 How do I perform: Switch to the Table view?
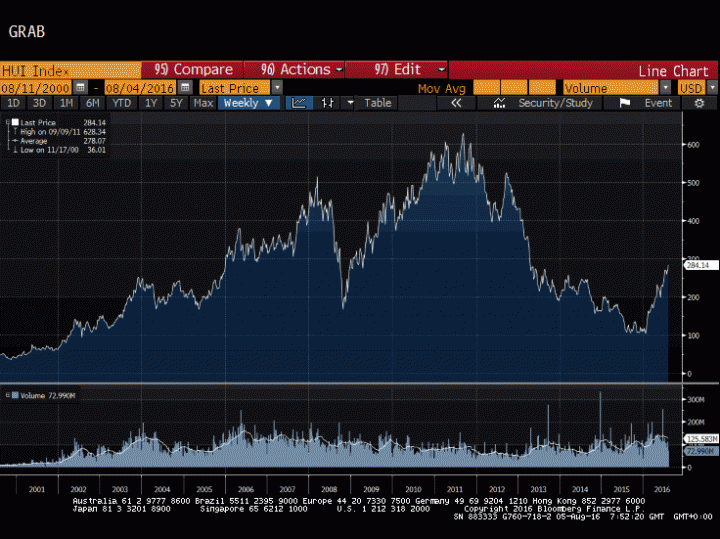point(378,103)
